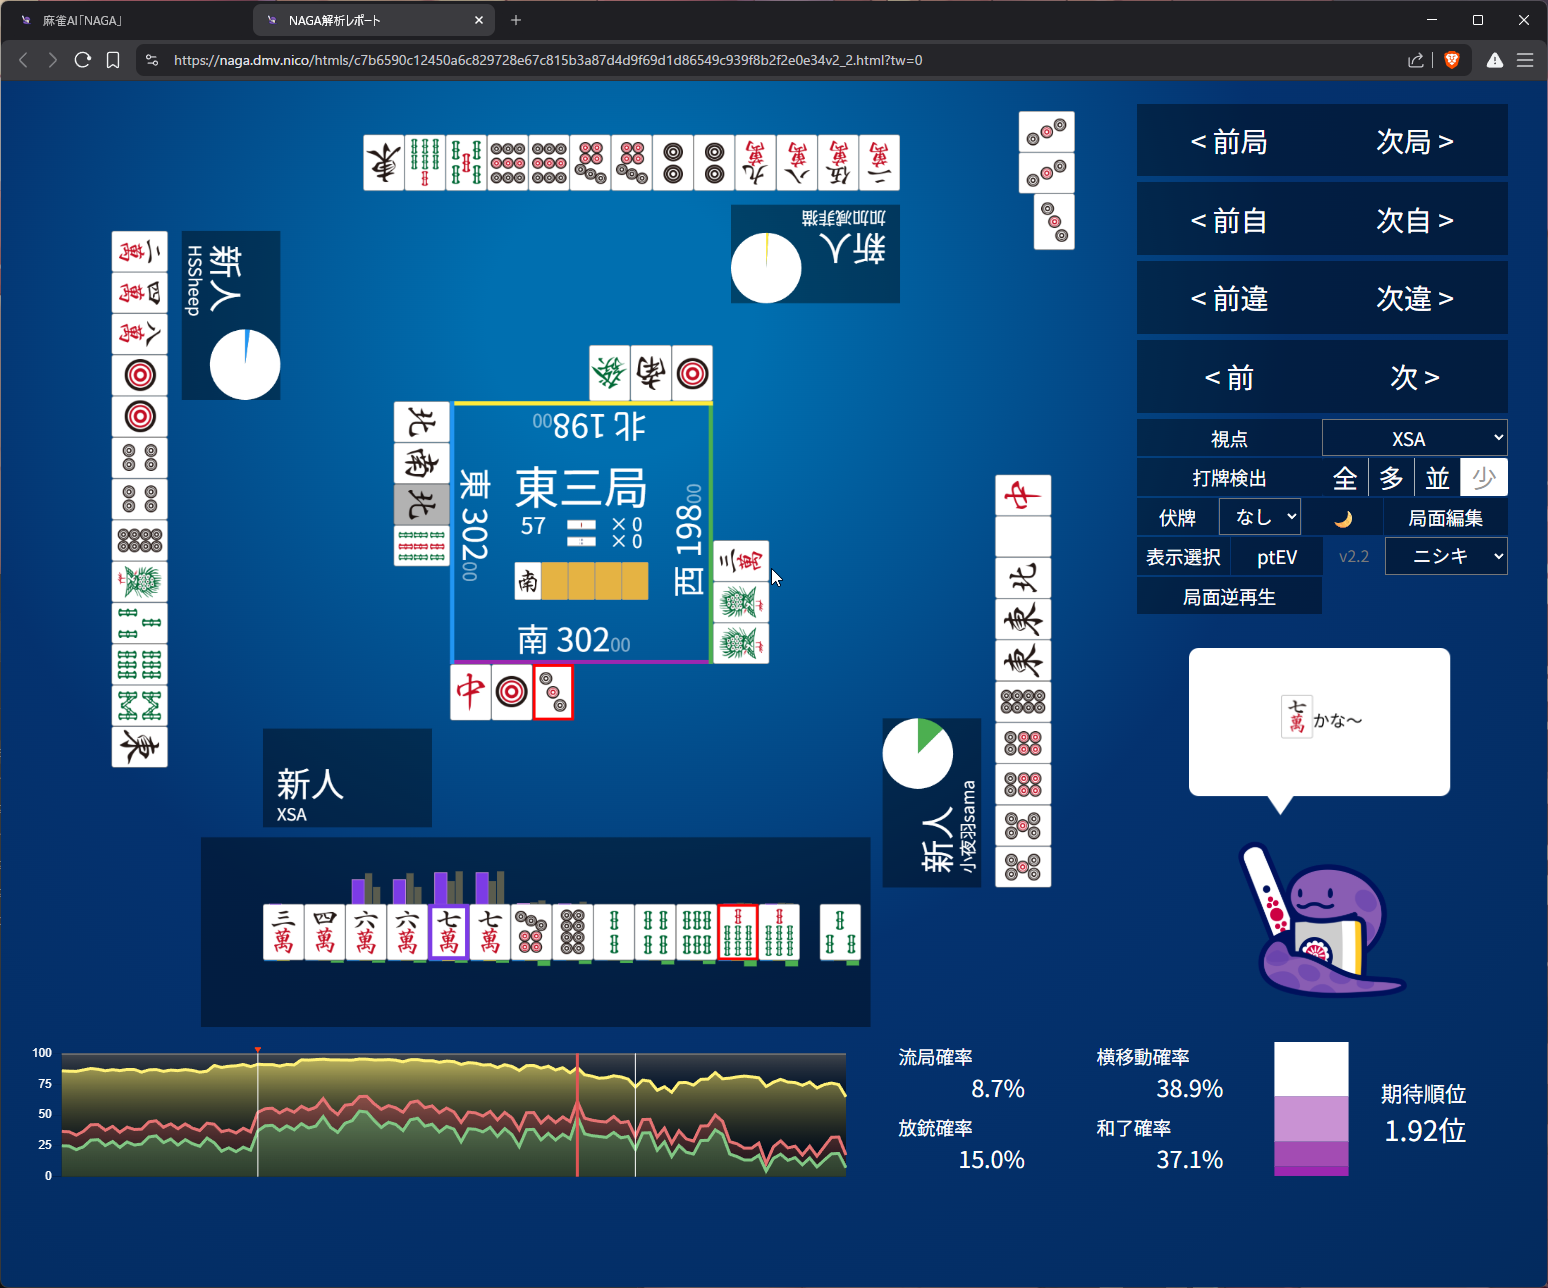Open the browser hamburger menu
The width and height of the screenshot is (1548, 1288).
(x=1524, y=60)
